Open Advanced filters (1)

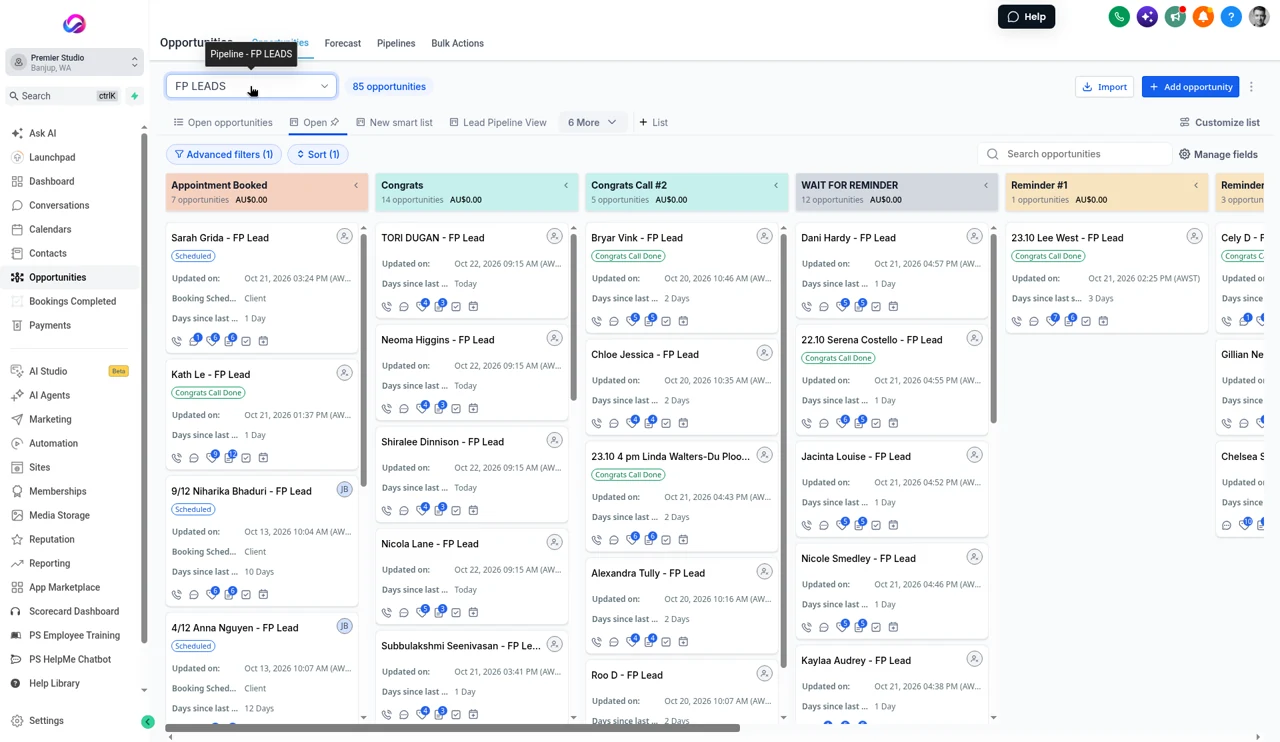(224, 154)
